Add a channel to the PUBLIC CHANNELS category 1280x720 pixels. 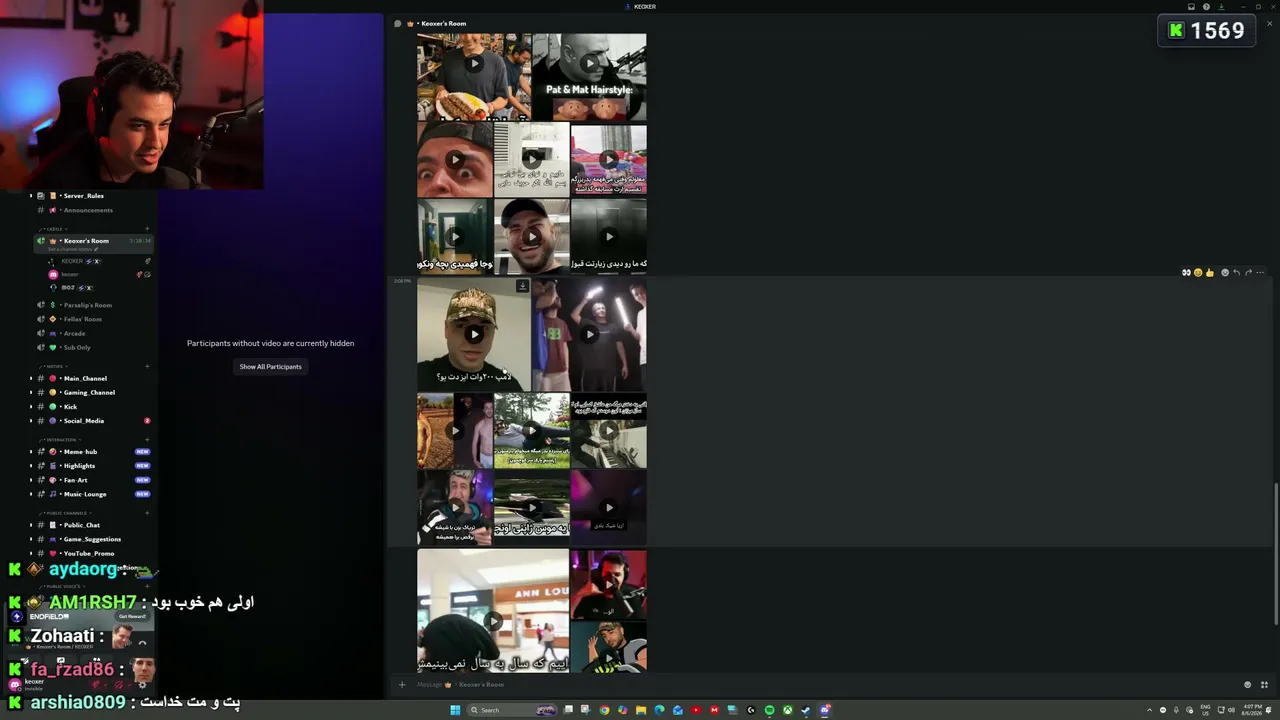[x=147, y=513]
